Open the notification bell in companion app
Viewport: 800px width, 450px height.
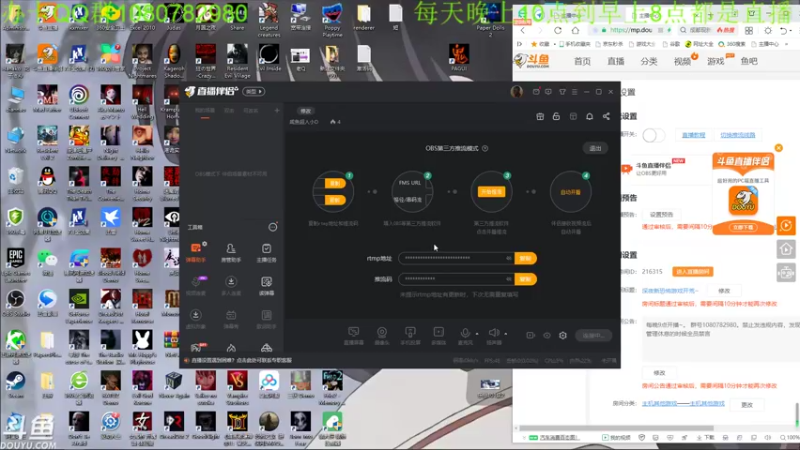(x=589, y=117)
